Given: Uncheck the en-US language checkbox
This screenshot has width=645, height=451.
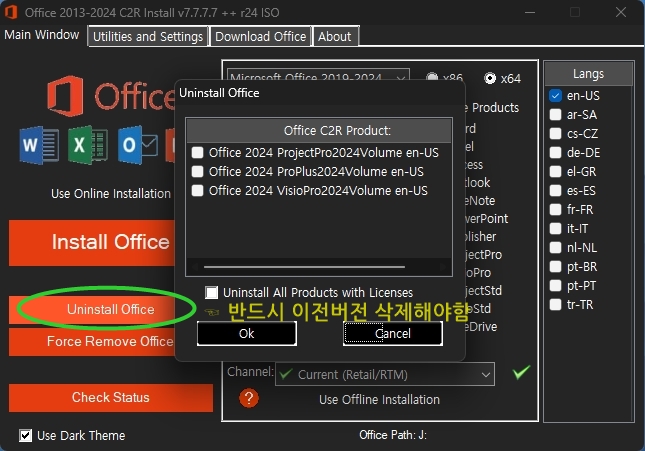Looking at the screenshot, I should tap(555, 95).
